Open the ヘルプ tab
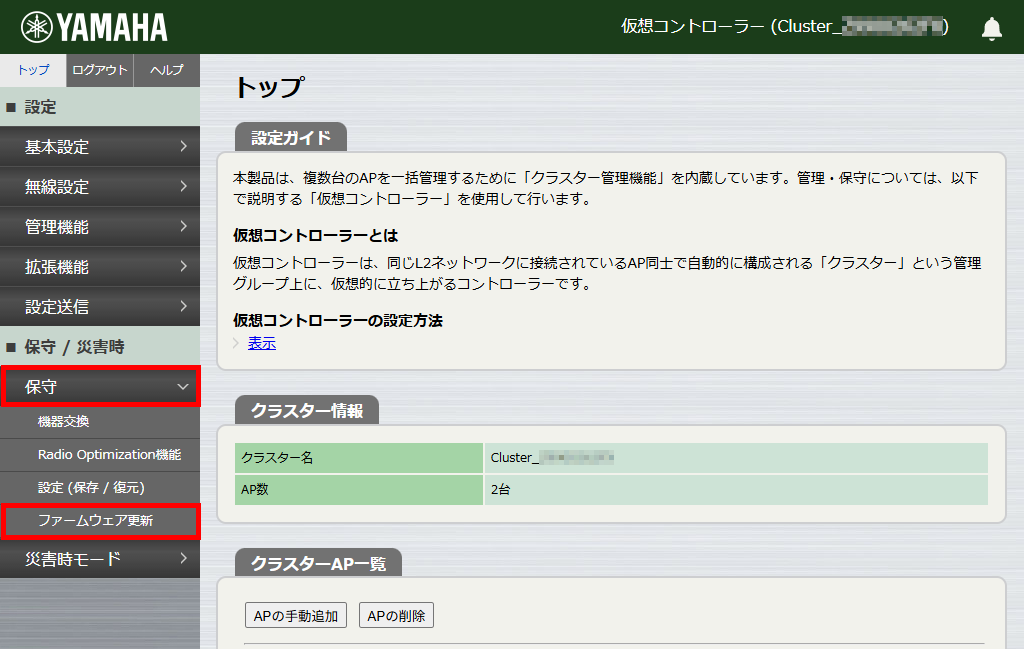1024x649 pixels. click(167, 70)
